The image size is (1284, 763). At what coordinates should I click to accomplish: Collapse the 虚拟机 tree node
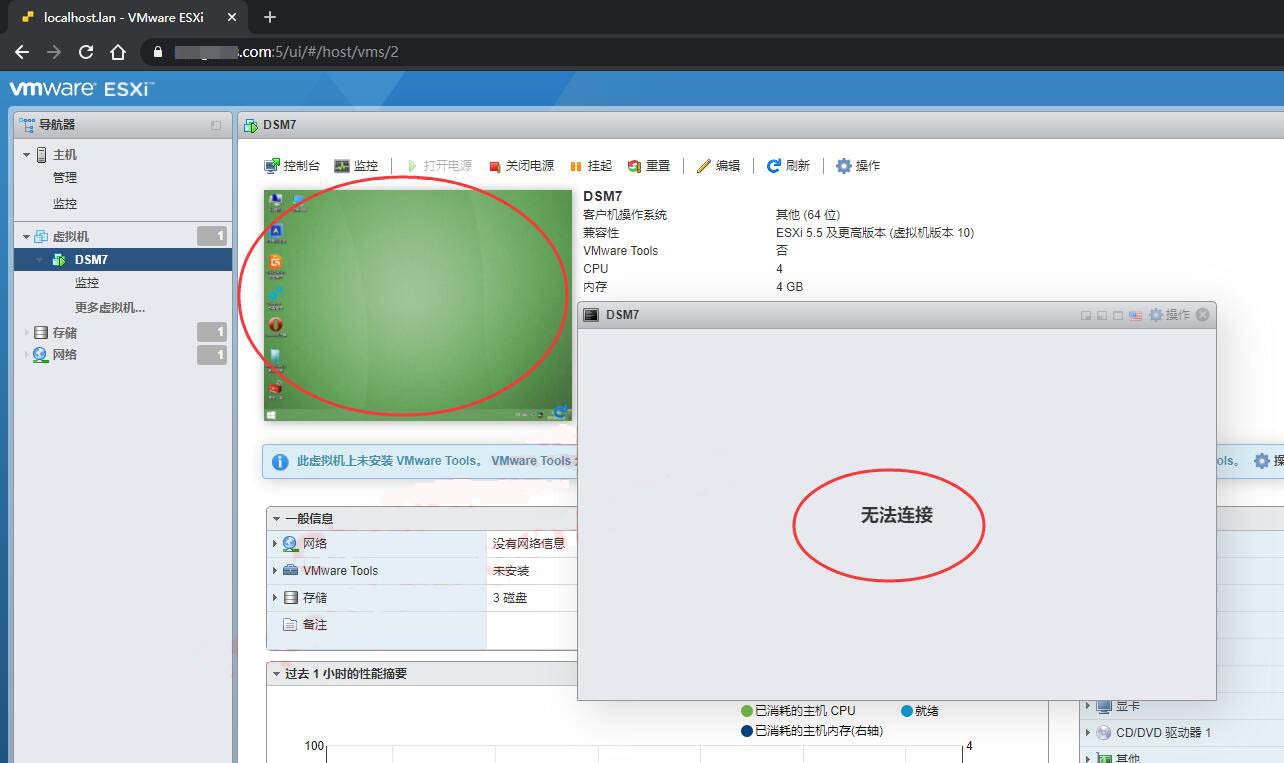27,237
